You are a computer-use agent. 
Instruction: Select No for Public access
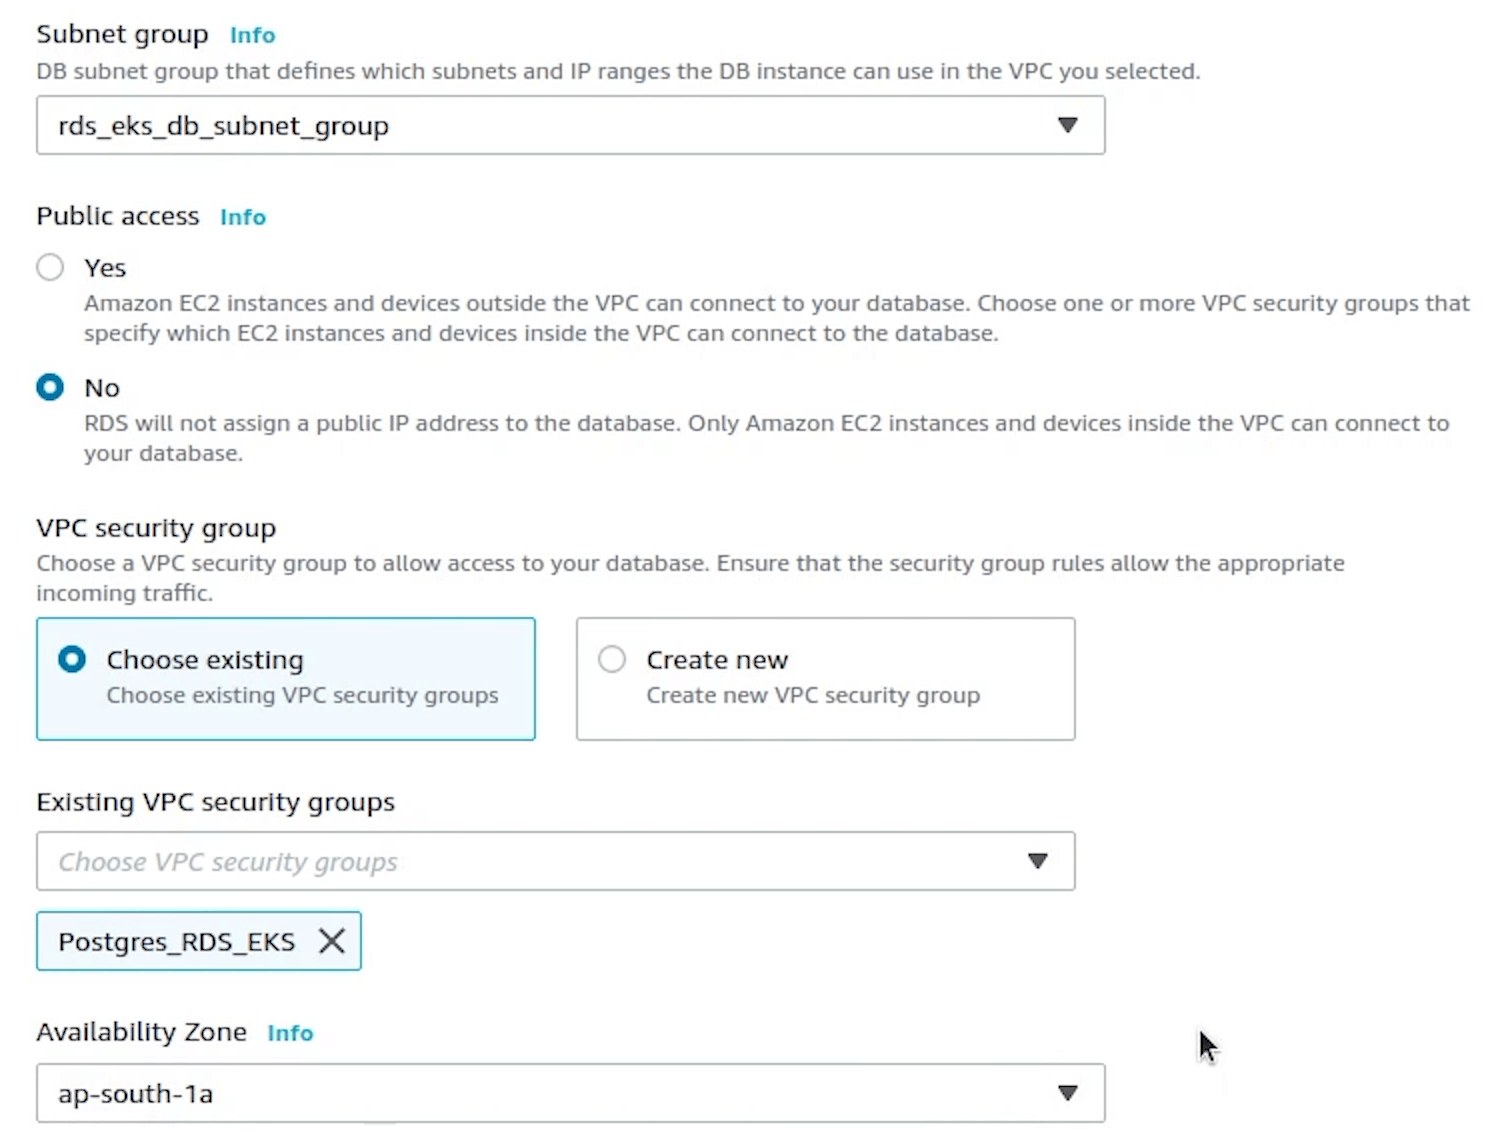coord(50,387)
